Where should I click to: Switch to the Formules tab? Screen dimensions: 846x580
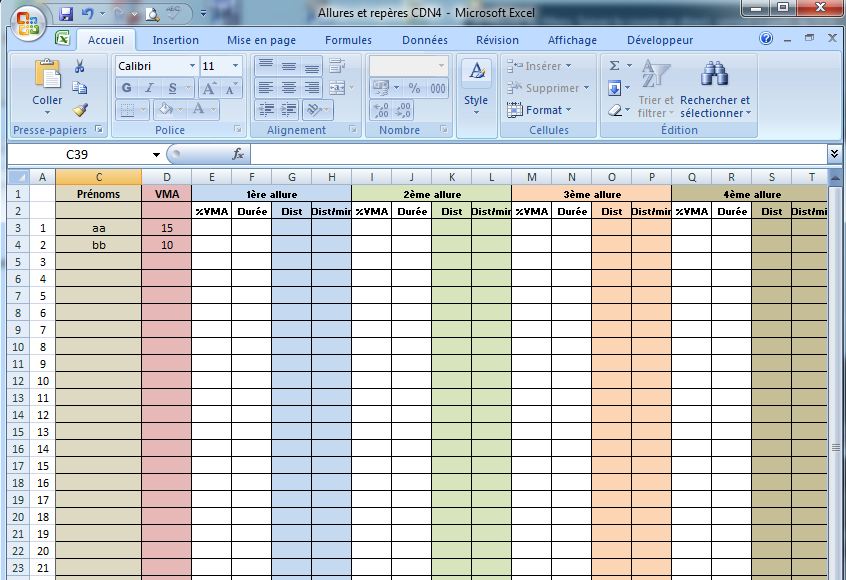(x=348, y=40)
